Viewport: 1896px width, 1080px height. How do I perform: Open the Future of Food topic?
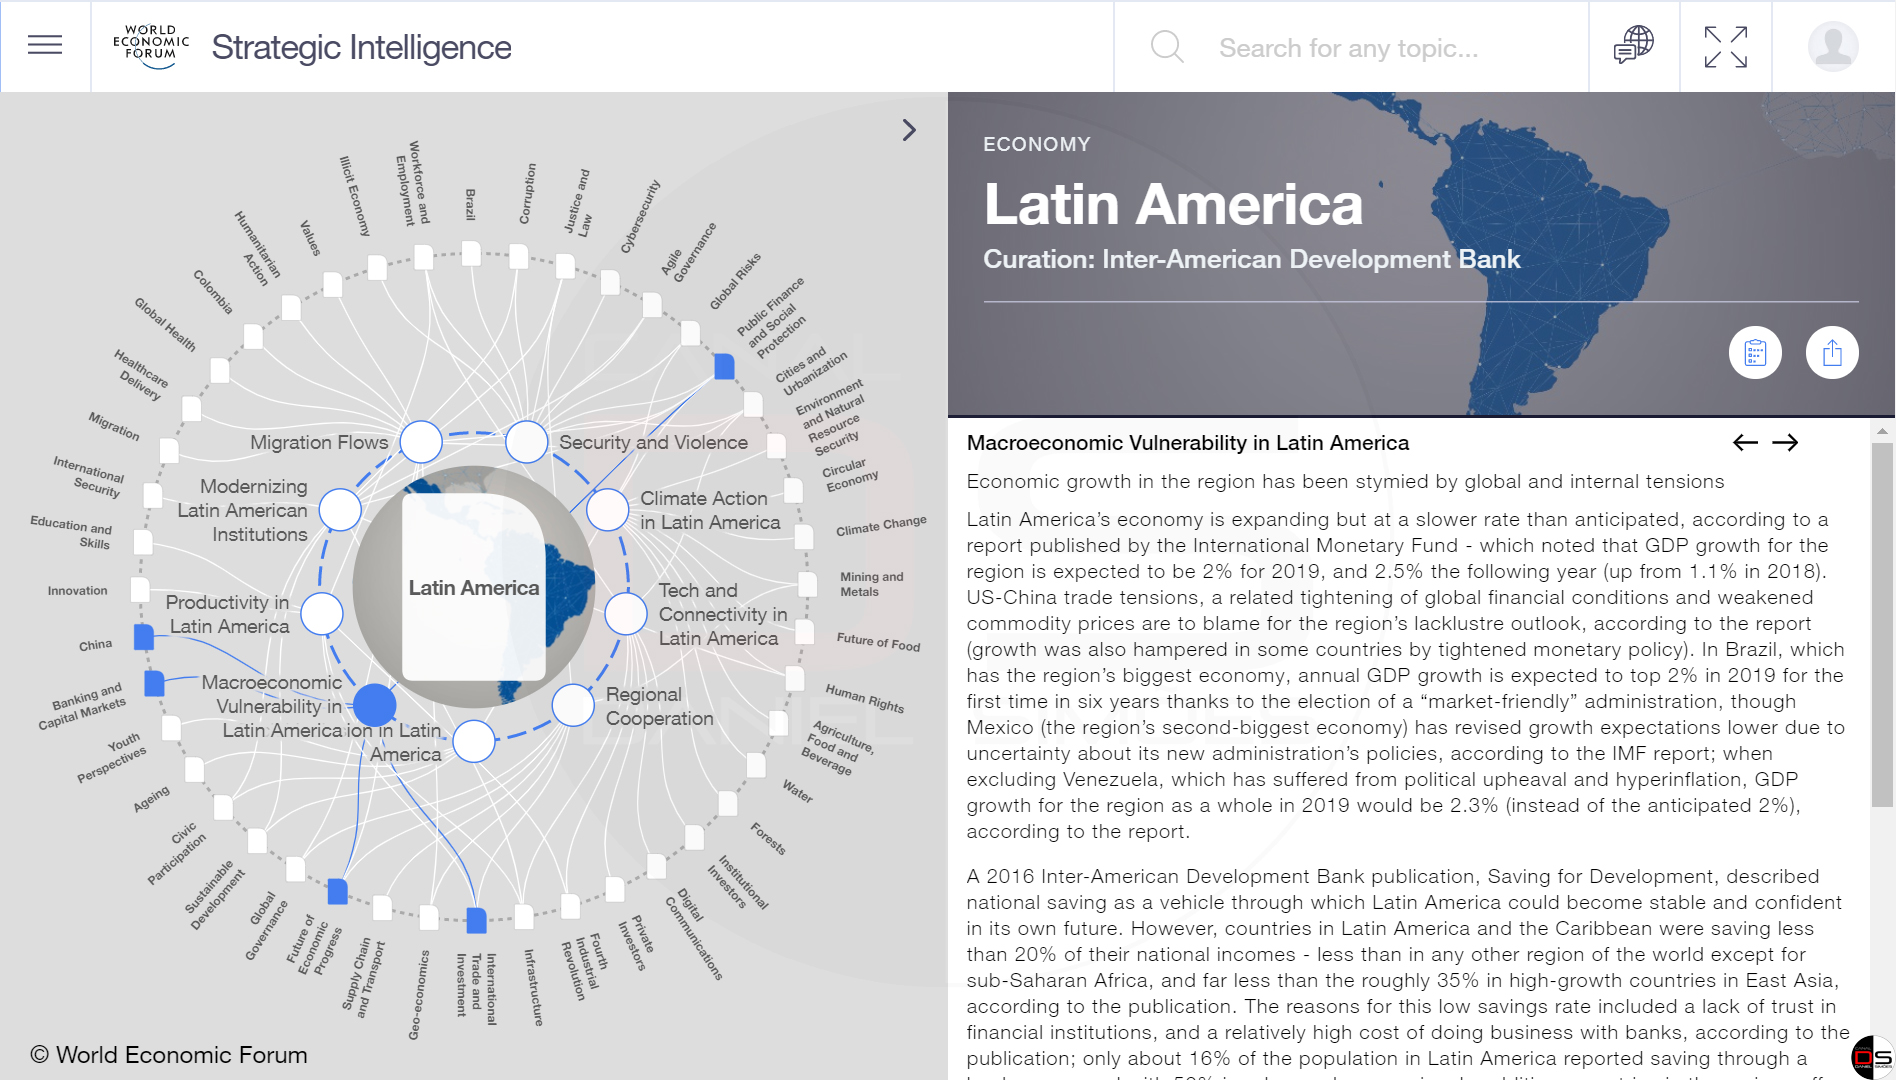pyautogui.click(x=878, y=641)
